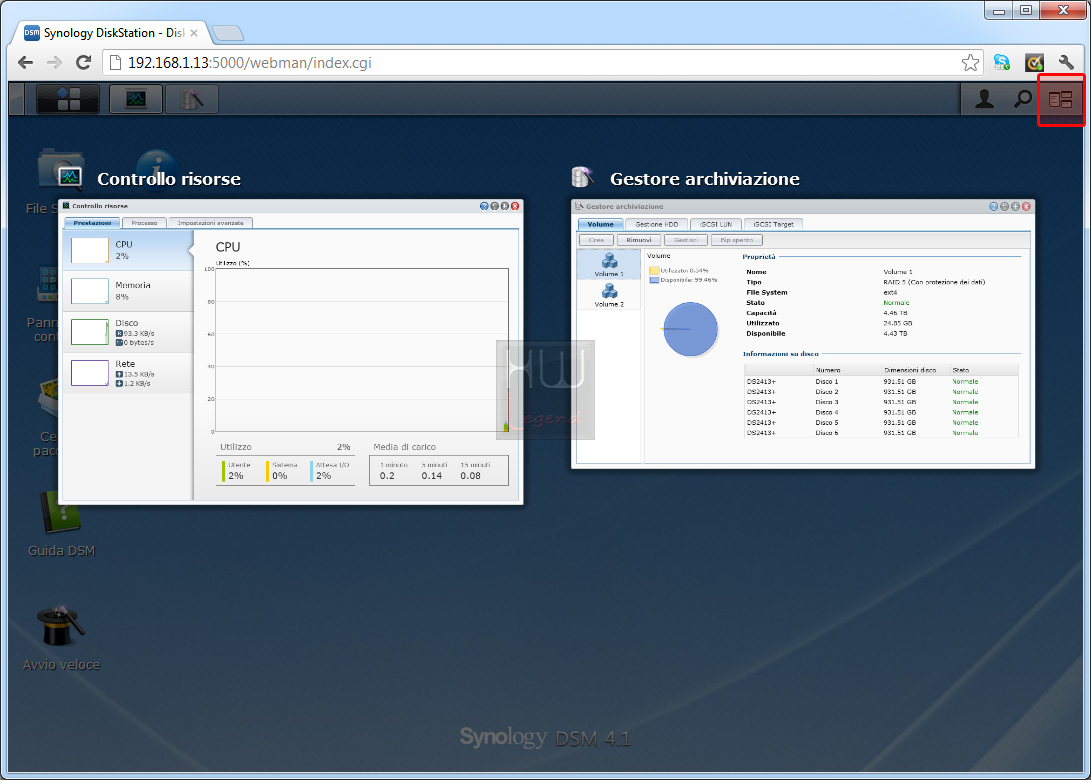Click the "Informazioni su disco" heading
Image resolution: width=1091 pixels, height=780 pixels.
(781, 353)
